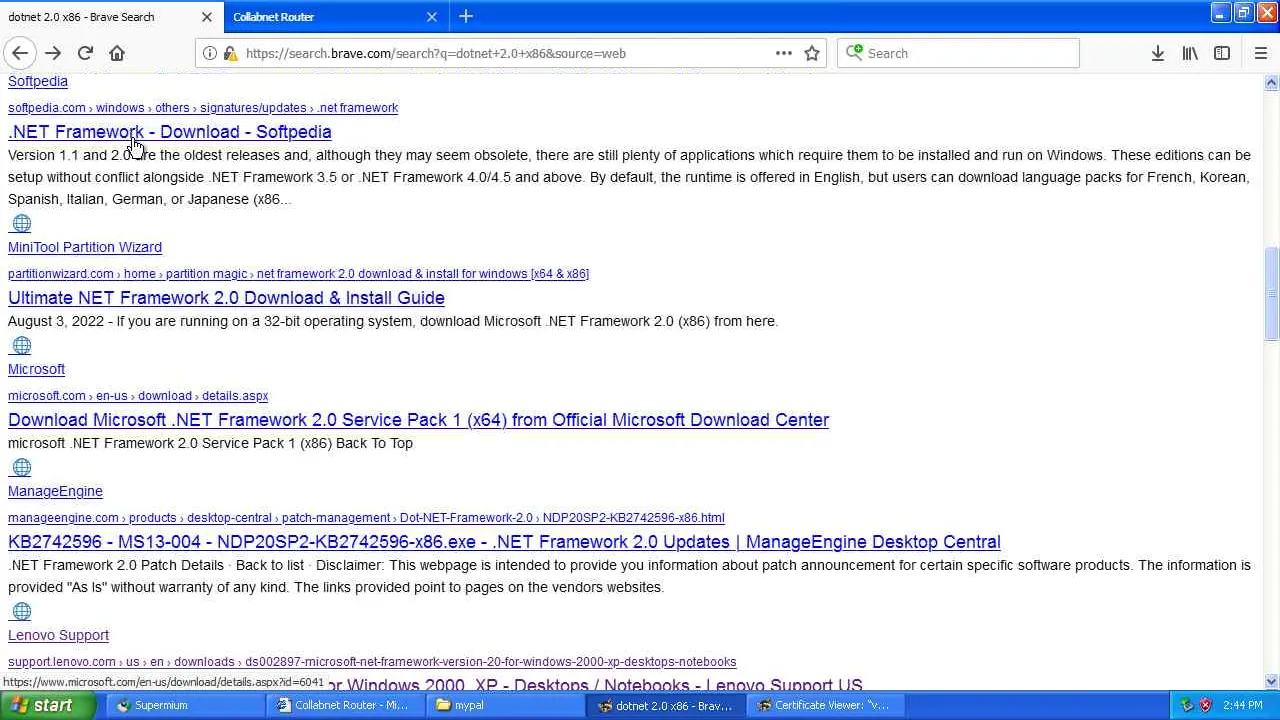The image size is (1280, 720).
Task: Open the Windows Start menu
Action: click(48, 705)
